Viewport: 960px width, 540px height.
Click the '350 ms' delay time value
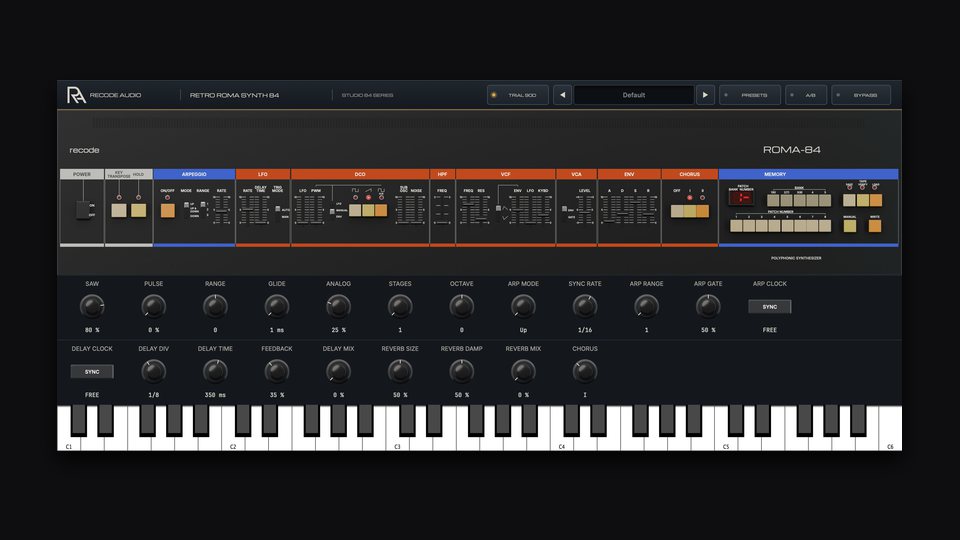(215, 395)
